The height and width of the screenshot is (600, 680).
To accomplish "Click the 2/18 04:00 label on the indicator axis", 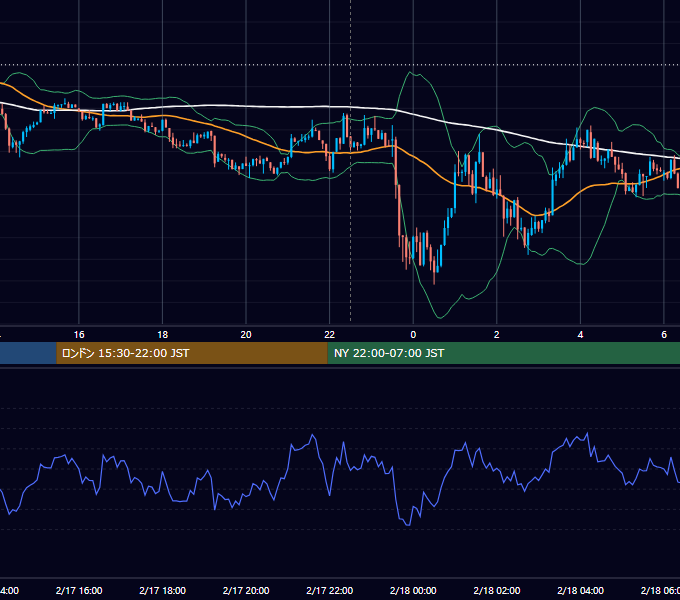I will point(580,590).
